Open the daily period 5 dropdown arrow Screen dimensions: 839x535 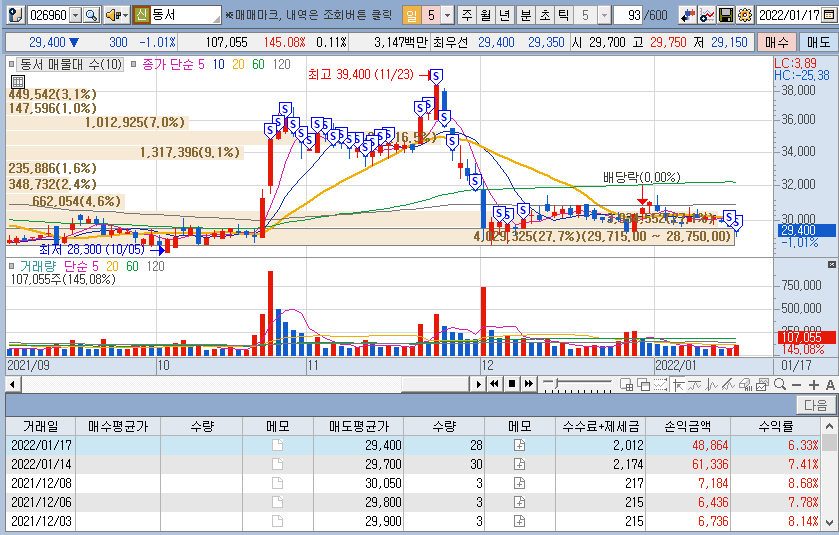448,15
